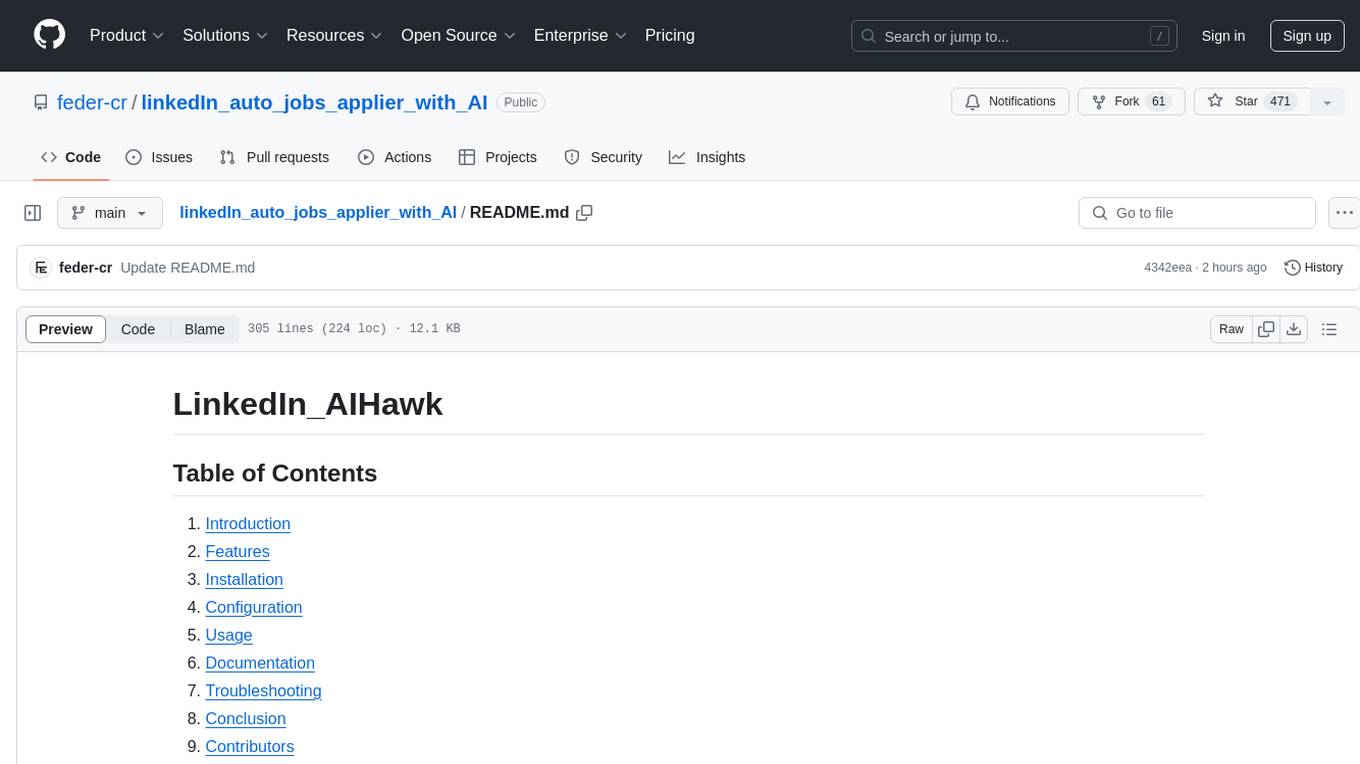The image size is (1360, 764).
Task: Click the LinkedIn_AIHawk heading
Action: click(308, 404)
